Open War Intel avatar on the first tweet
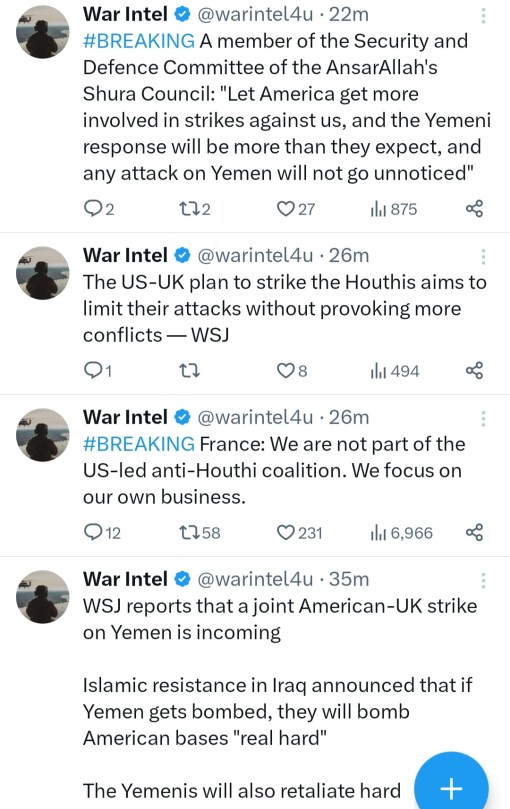This screenshot has width=510, height=809. [42, 32]
